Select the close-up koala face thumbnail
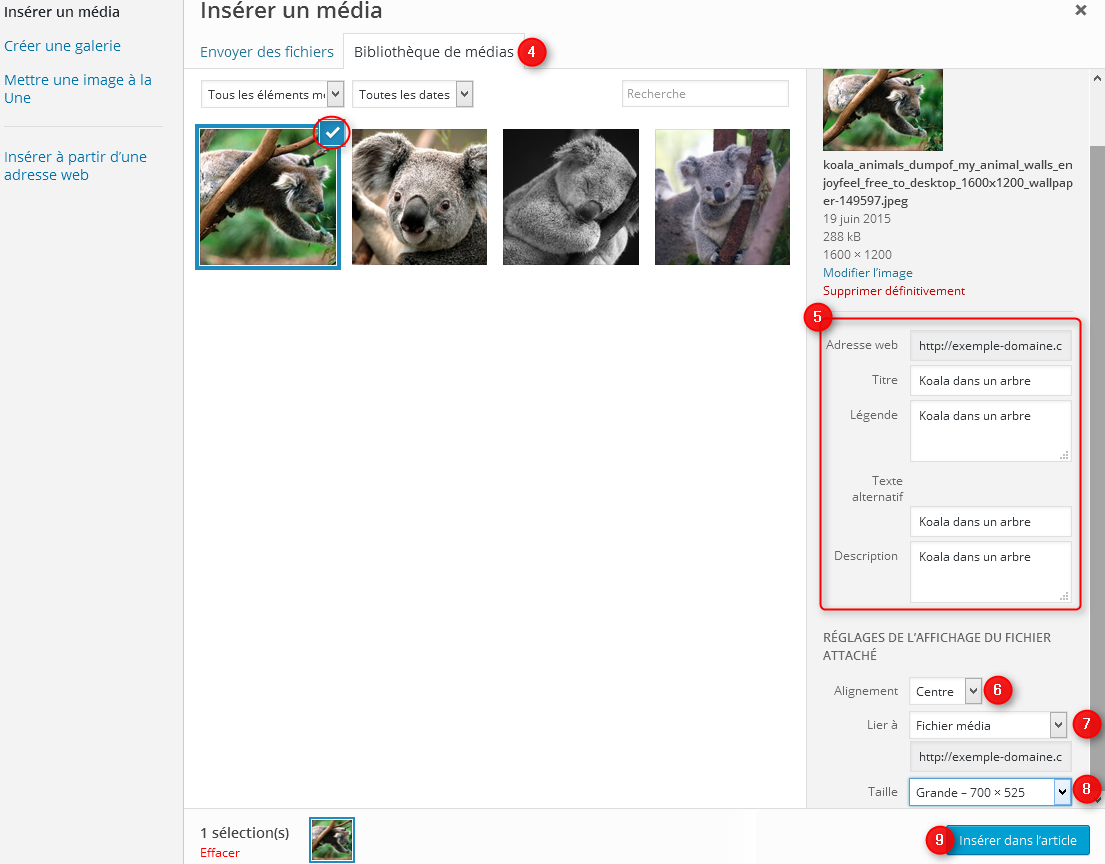This screenshot has width=1105, height=864. 419,197
